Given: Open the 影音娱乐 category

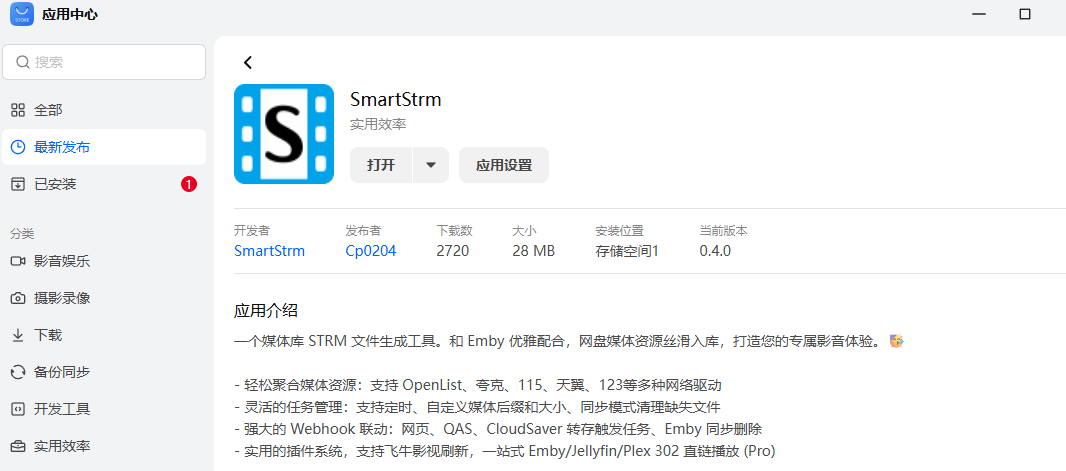Looking at the screenshot, I should coord(104,261).
